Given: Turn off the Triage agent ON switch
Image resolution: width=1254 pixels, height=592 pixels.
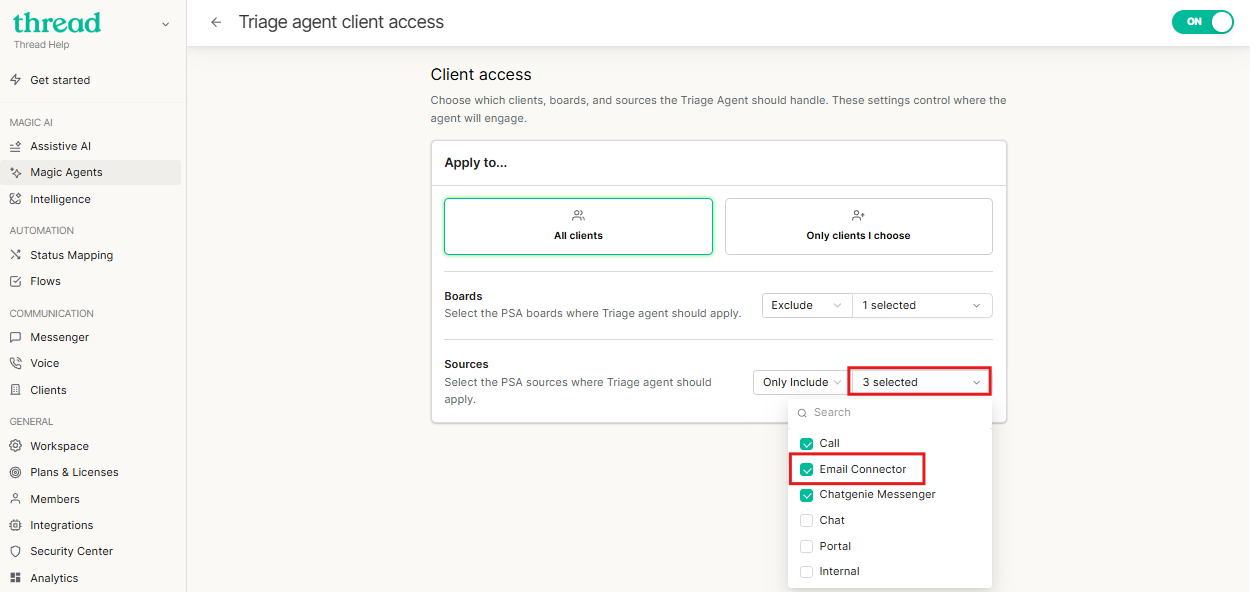Looking at the screenshot, I should click(1203, 22).
